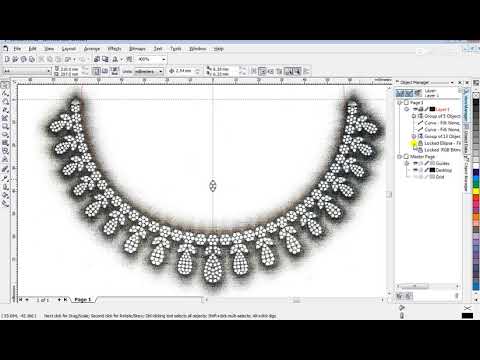Go to first page with navigator arrow

tap(21, 300)
